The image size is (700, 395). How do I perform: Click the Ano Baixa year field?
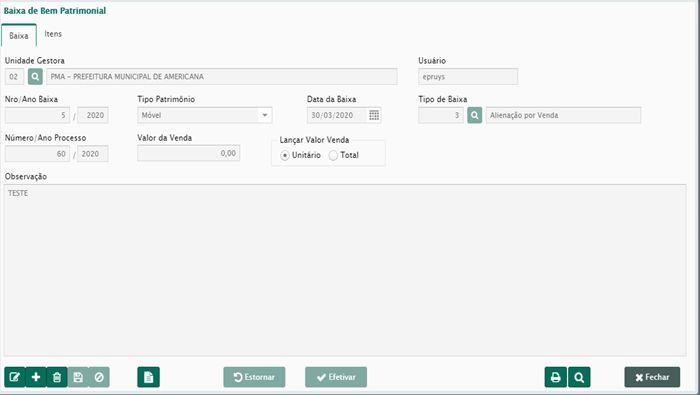coord(93,115)
